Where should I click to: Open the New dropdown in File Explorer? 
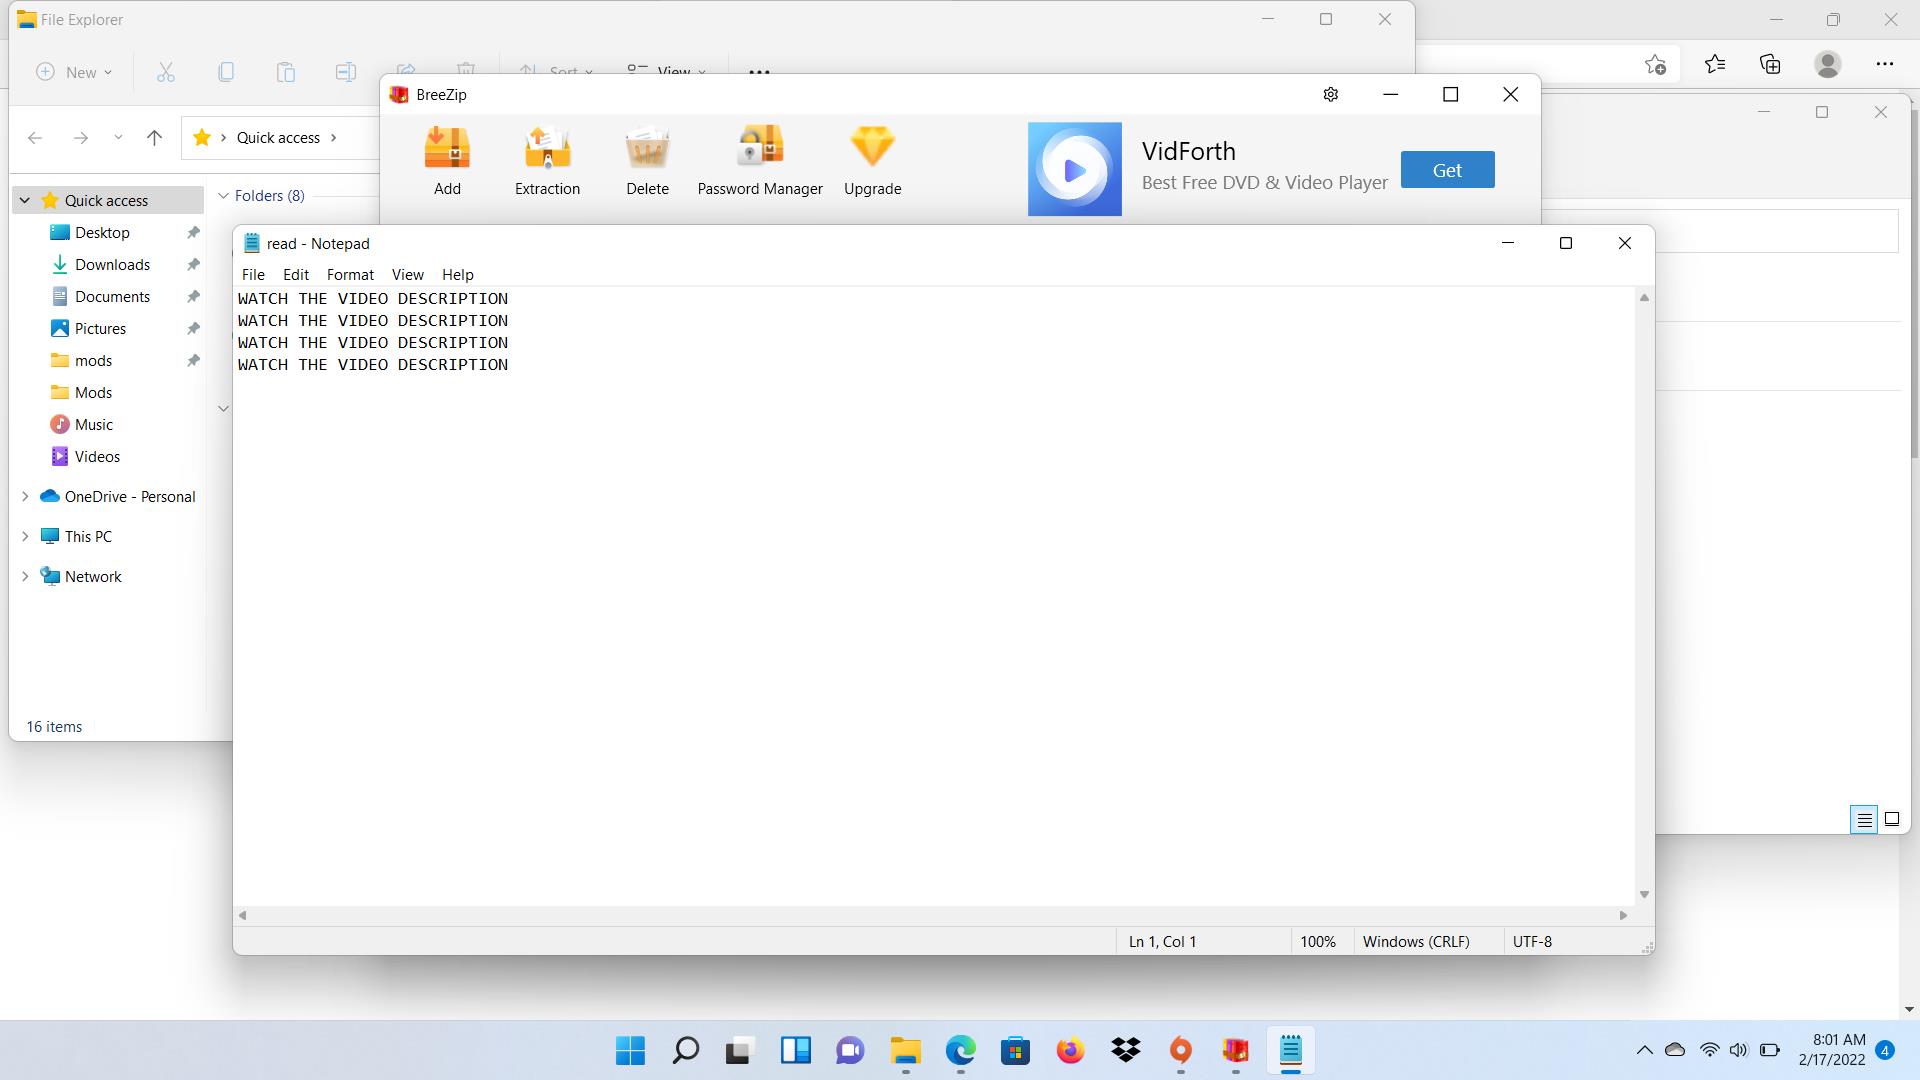pos(75,72)
